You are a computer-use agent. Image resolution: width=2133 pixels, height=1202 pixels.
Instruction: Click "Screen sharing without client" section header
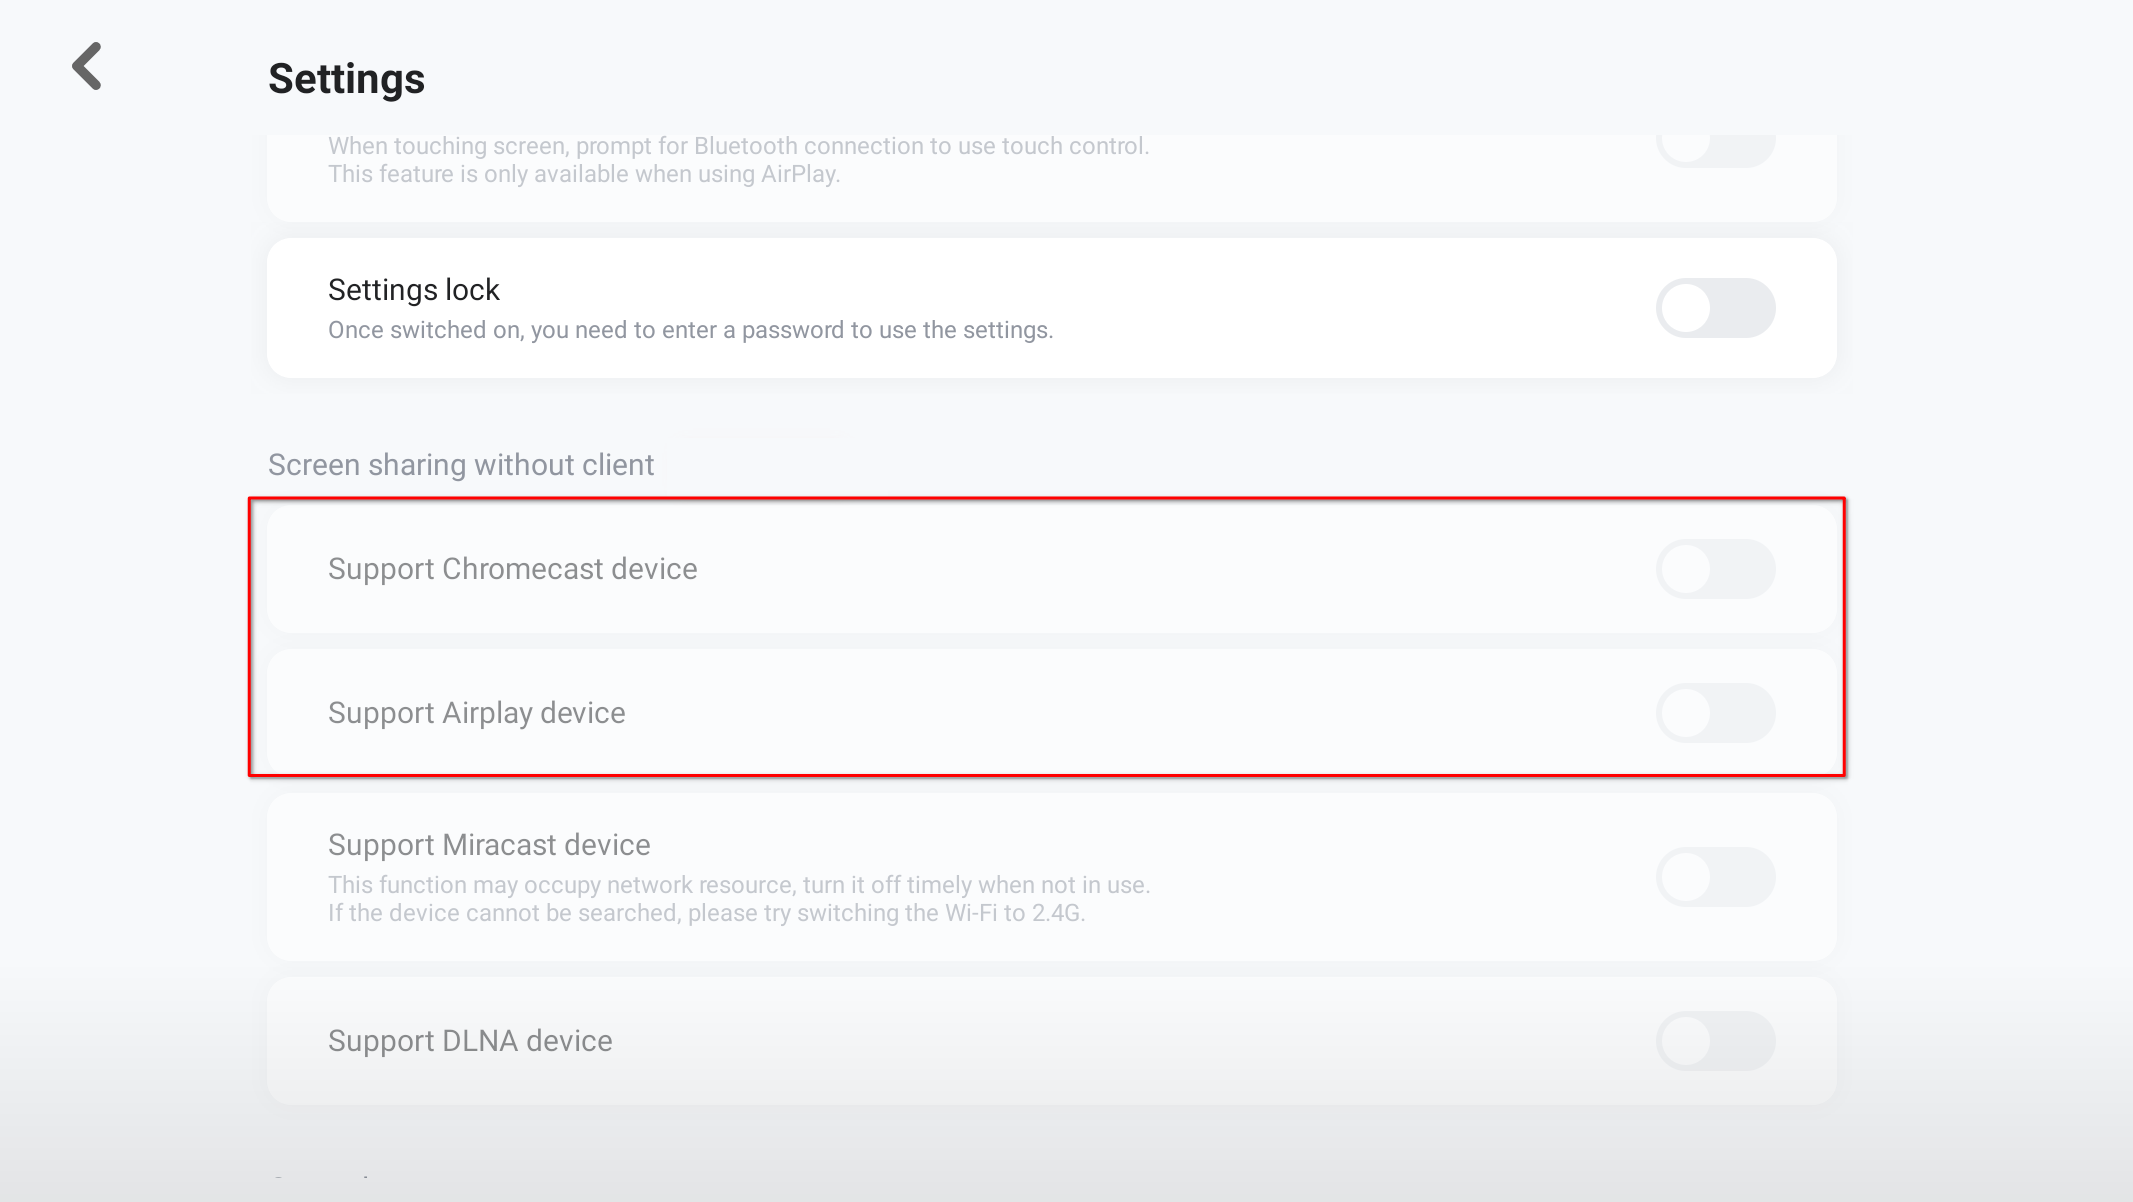(x=461, y=465)
